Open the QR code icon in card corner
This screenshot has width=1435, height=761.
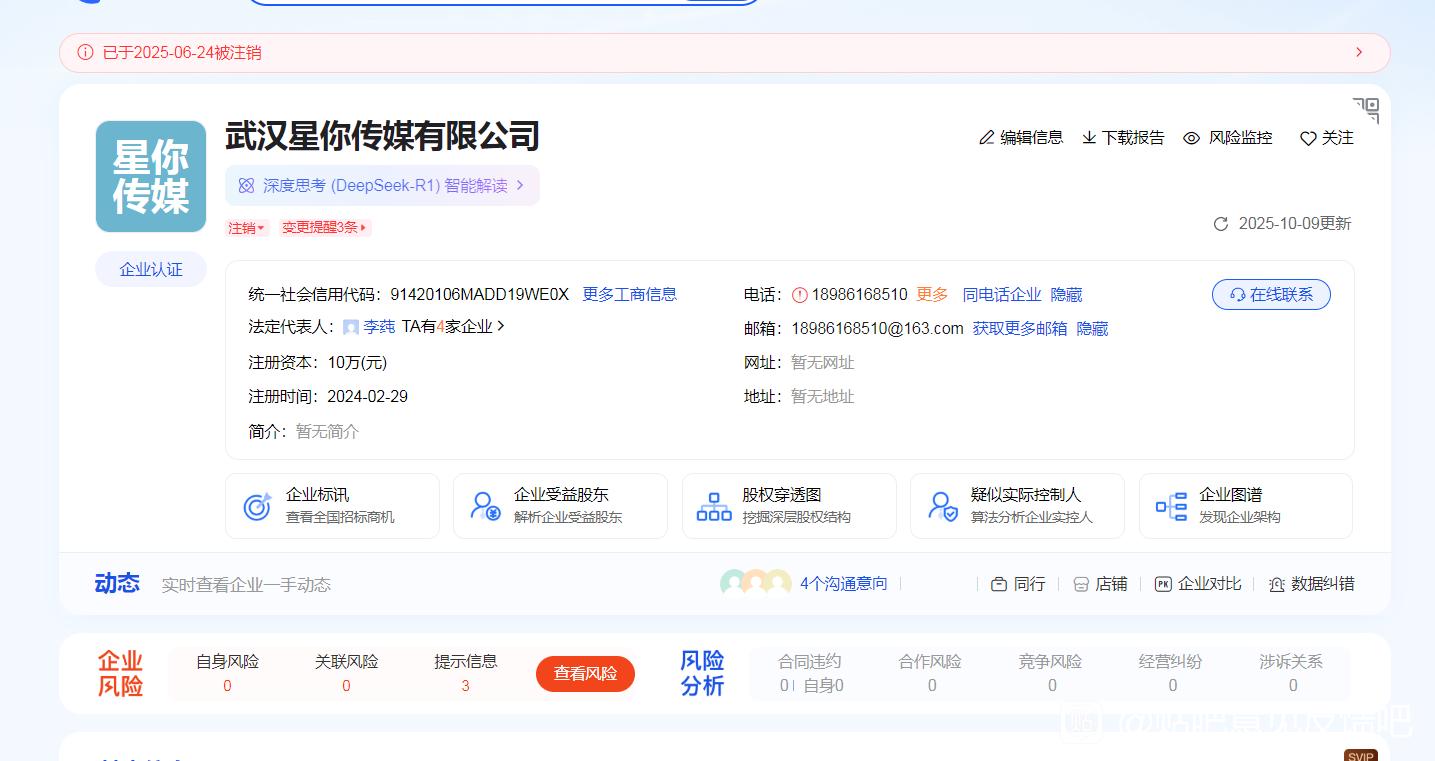(x=1366, y=110)
